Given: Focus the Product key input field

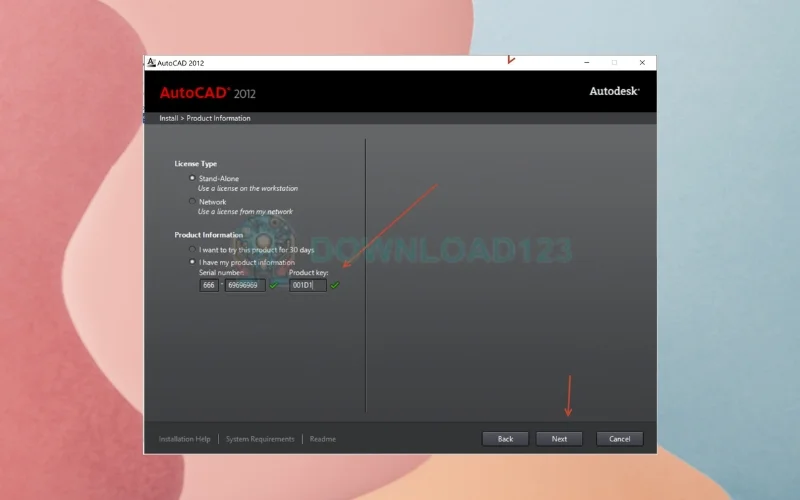Looking at the screenshot, I should click(308, 285).
